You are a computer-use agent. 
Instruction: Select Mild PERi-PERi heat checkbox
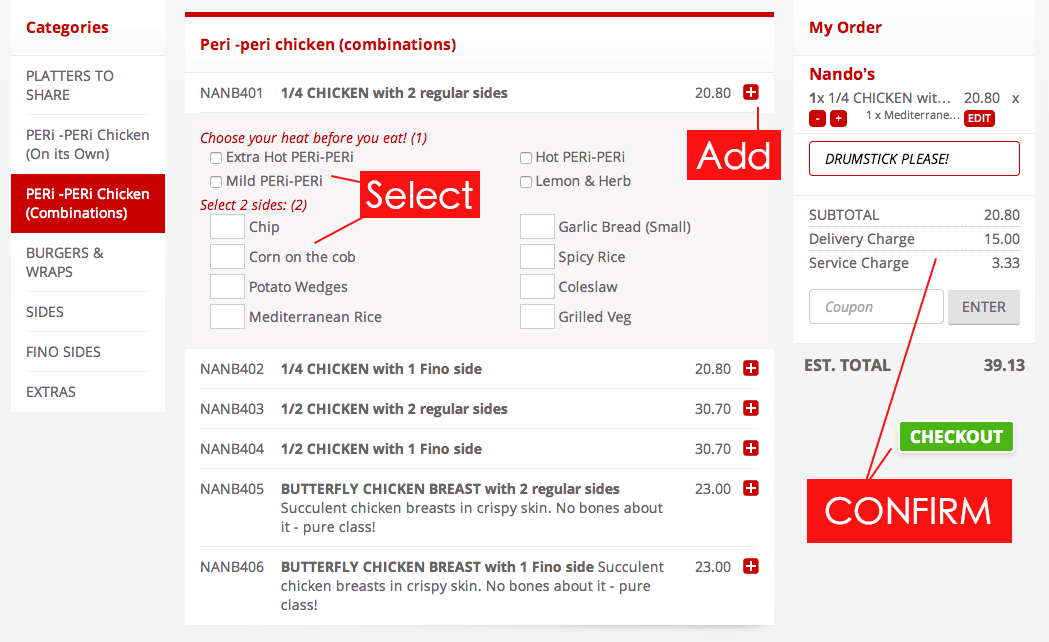(216, 182)
